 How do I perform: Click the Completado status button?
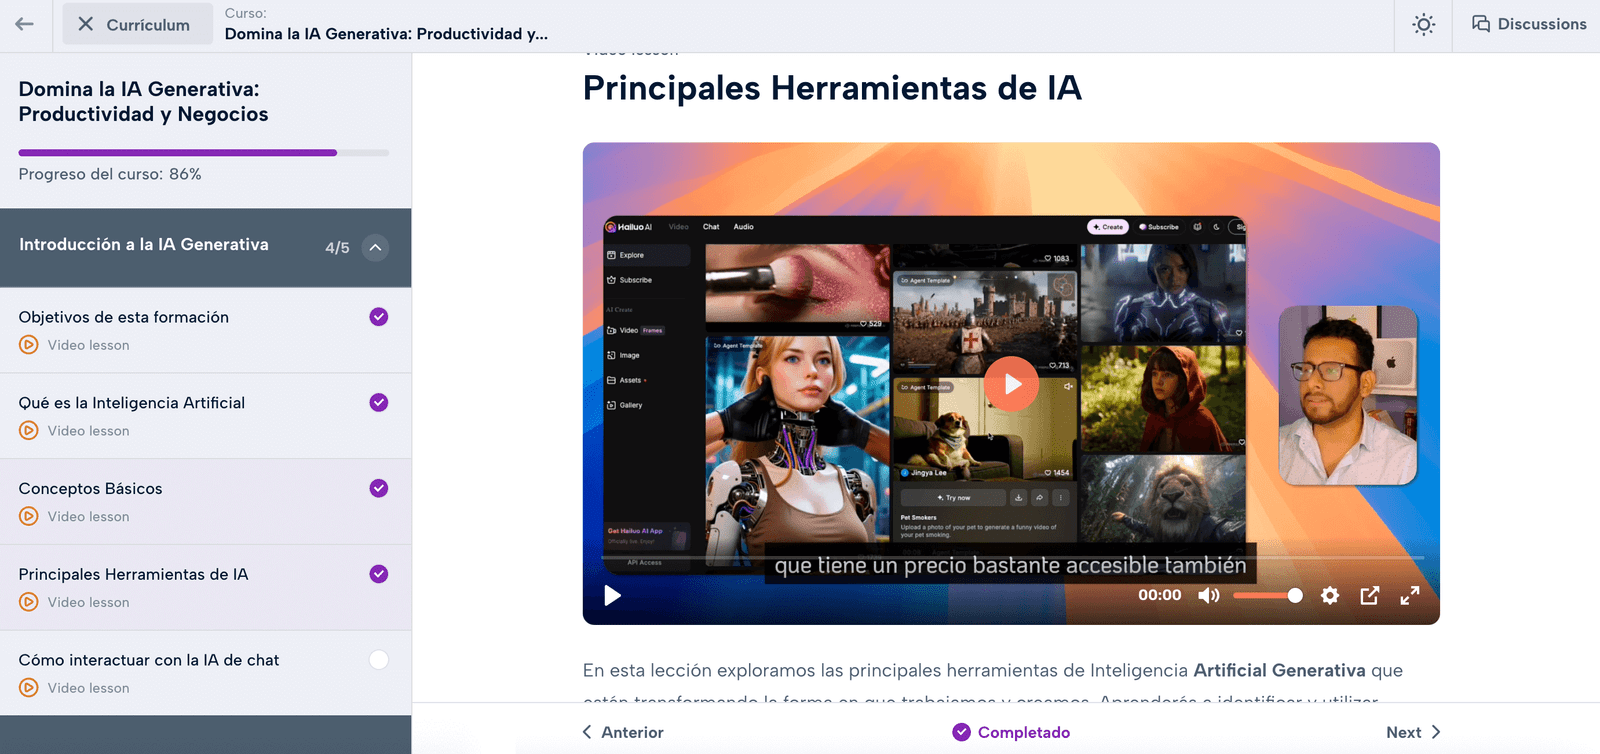point(1011,732)
